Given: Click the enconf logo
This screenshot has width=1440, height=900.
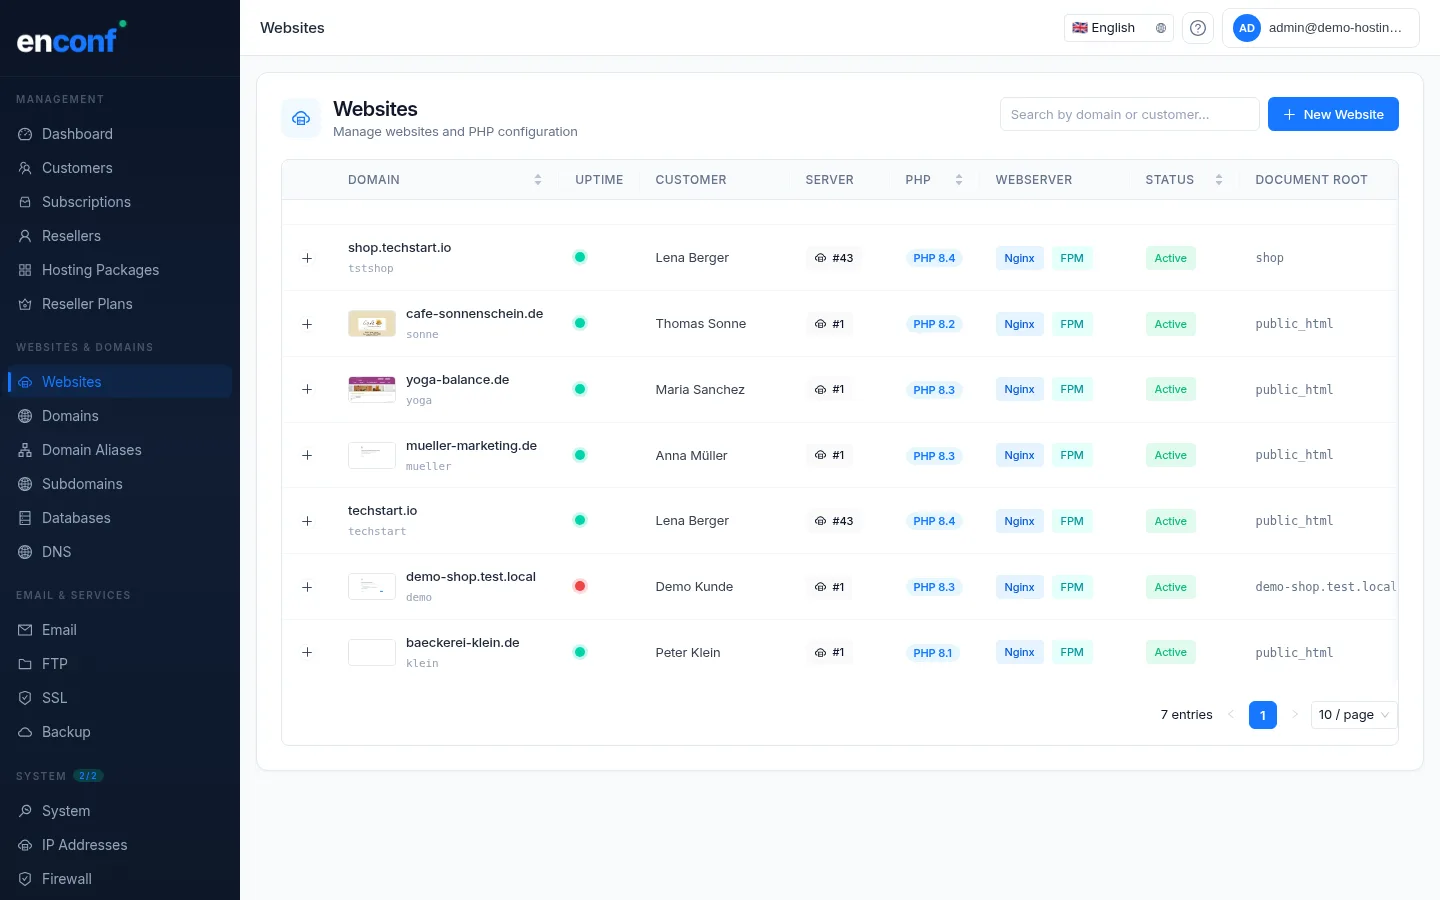Looking at the screenshot, I should pyautogui.click(x=71, y=38).
